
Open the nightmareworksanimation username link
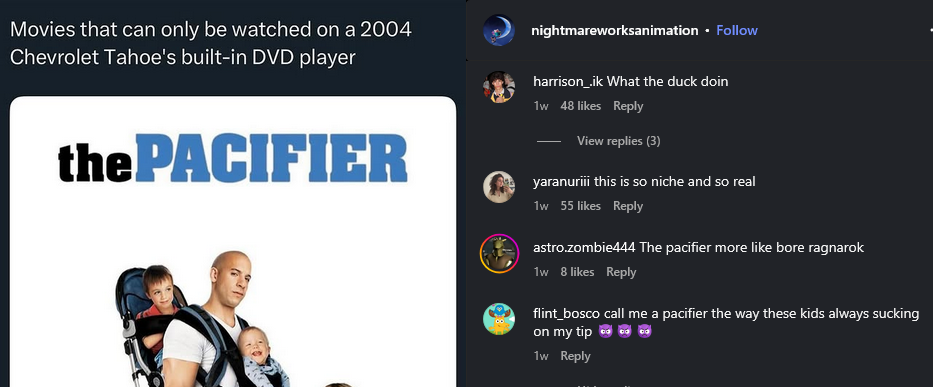point(615,30)
